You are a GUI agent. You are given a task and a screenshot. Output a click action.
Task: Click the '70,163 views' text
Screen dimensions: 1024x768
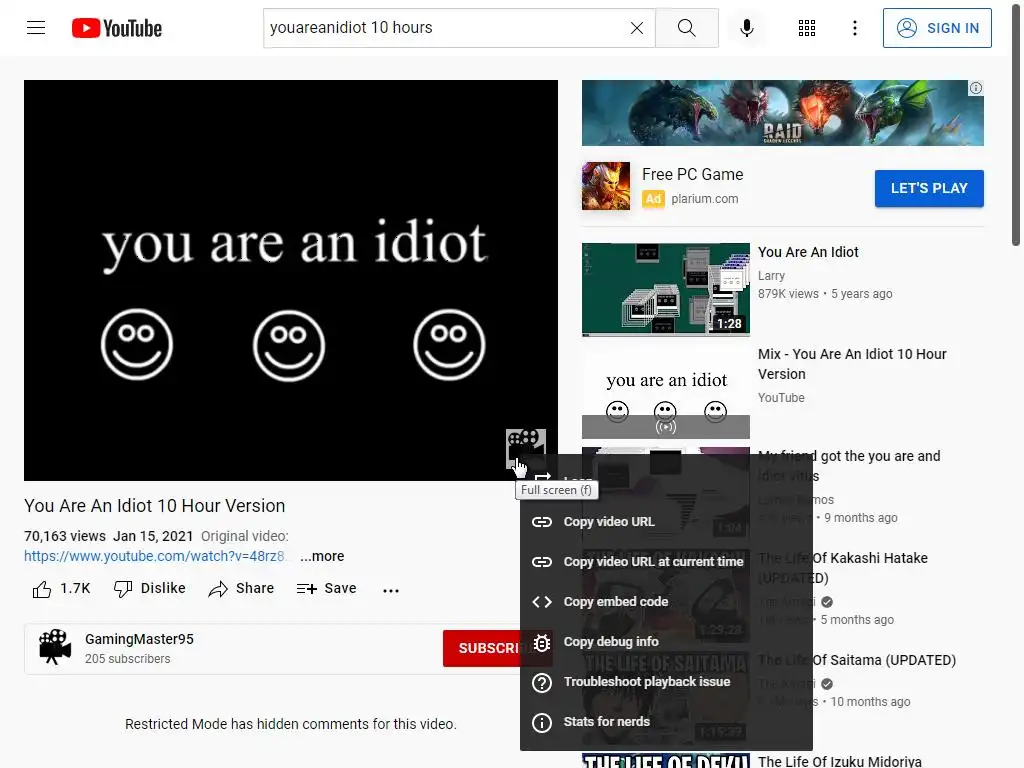65,536
